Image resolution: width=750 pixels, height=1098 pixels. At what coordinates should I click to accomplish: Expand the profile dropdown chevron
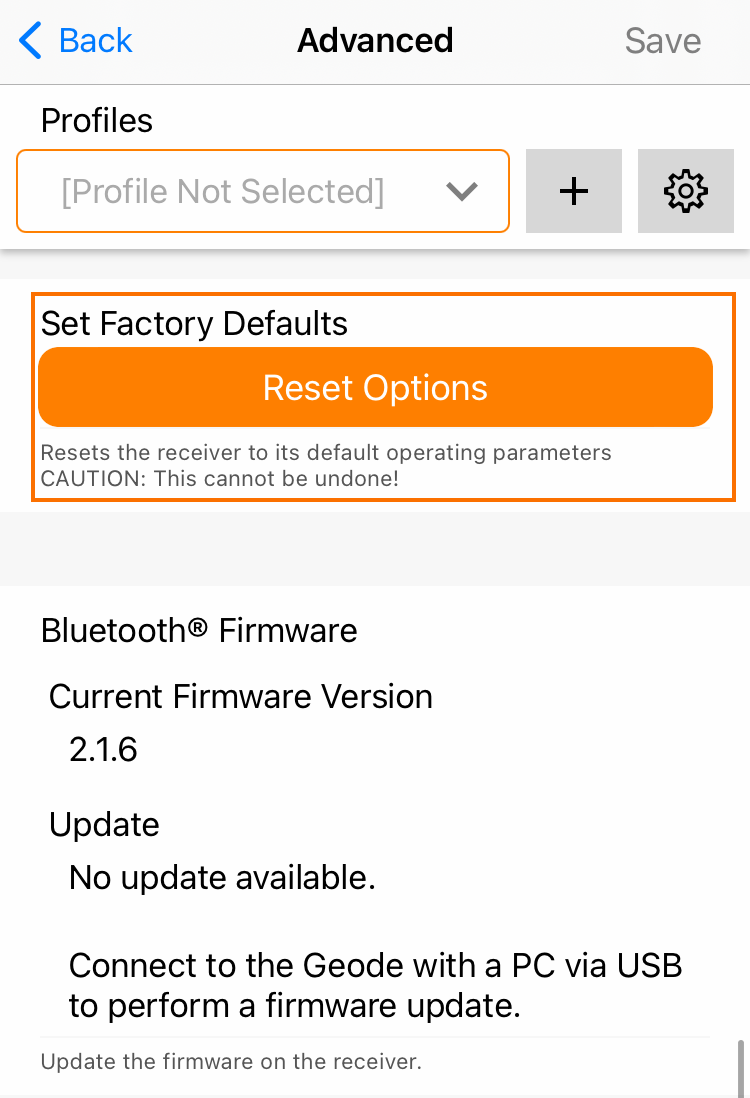[461, 191]
